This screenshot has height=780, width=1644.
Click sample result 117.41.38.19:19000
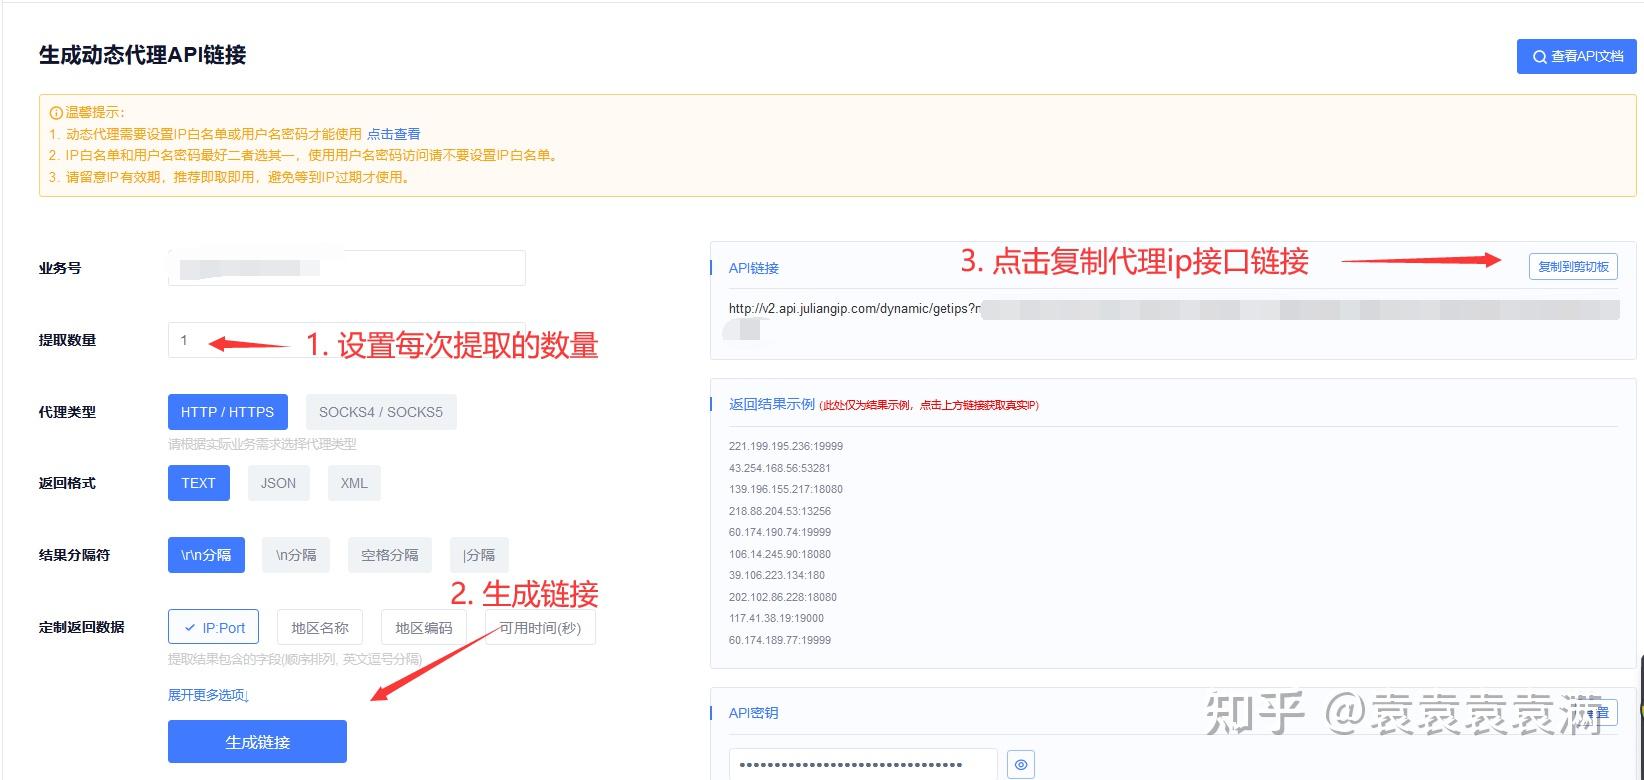(777, 618)
